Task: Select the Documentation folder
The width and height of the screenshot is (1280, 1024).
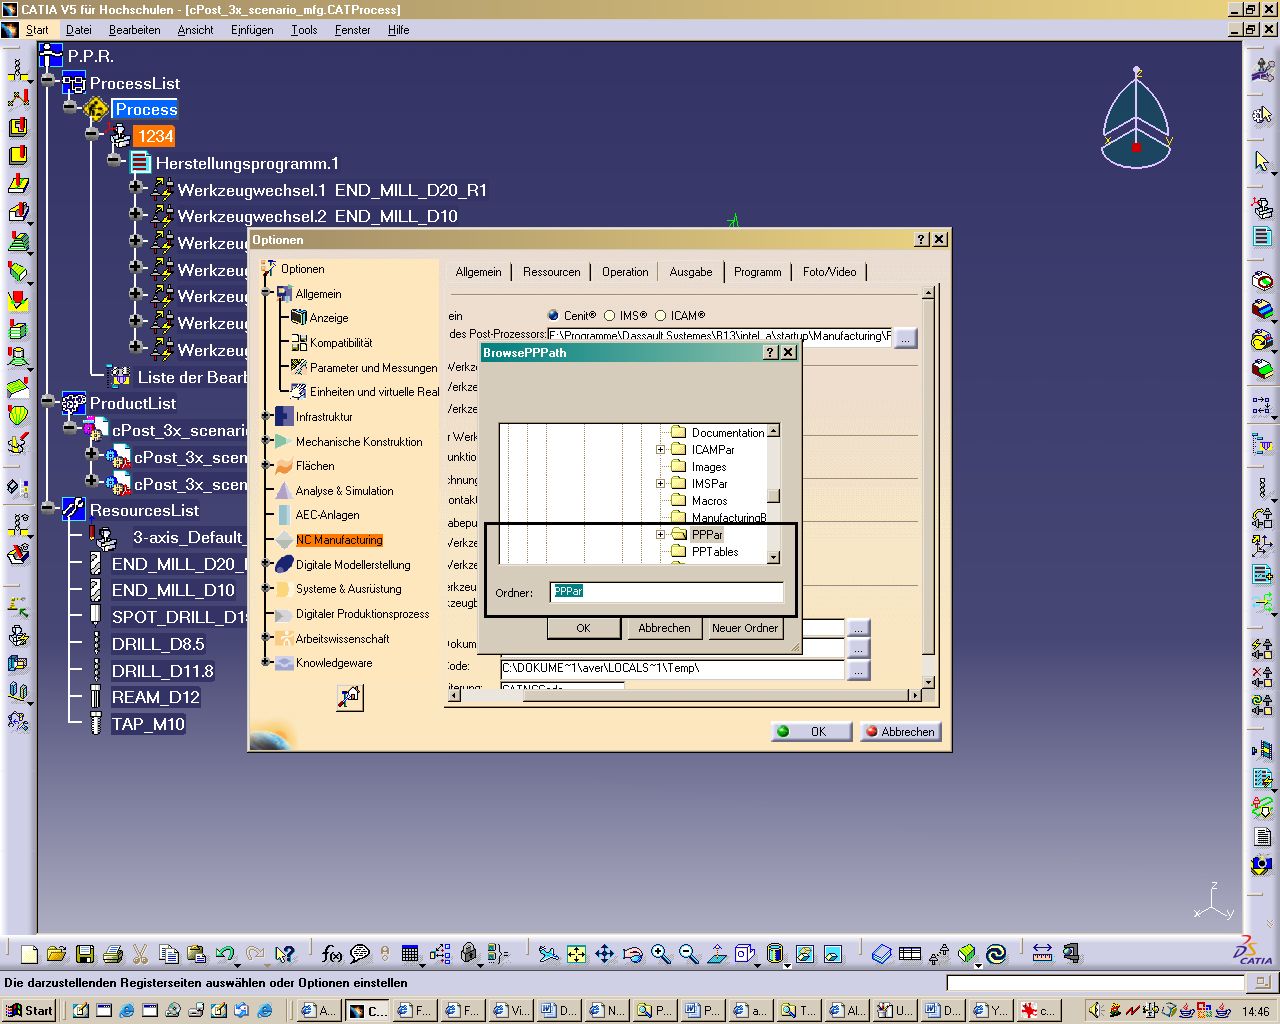Action: [x=728, y=433]
